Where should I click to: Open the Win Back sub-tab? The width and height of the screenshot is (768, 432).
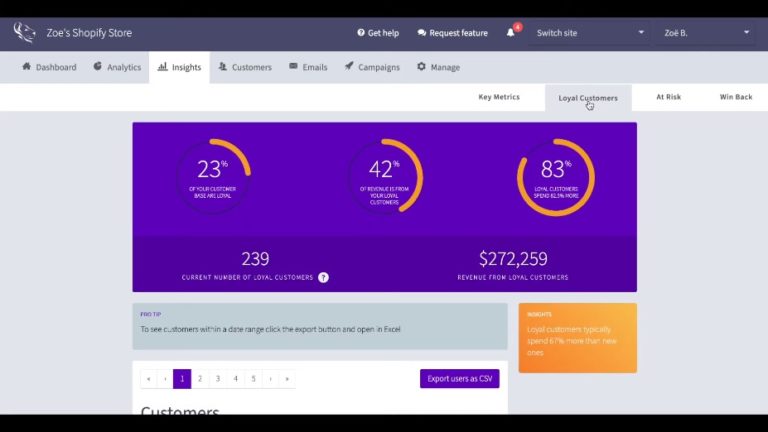pyautogui.click(x=736, y=97)
